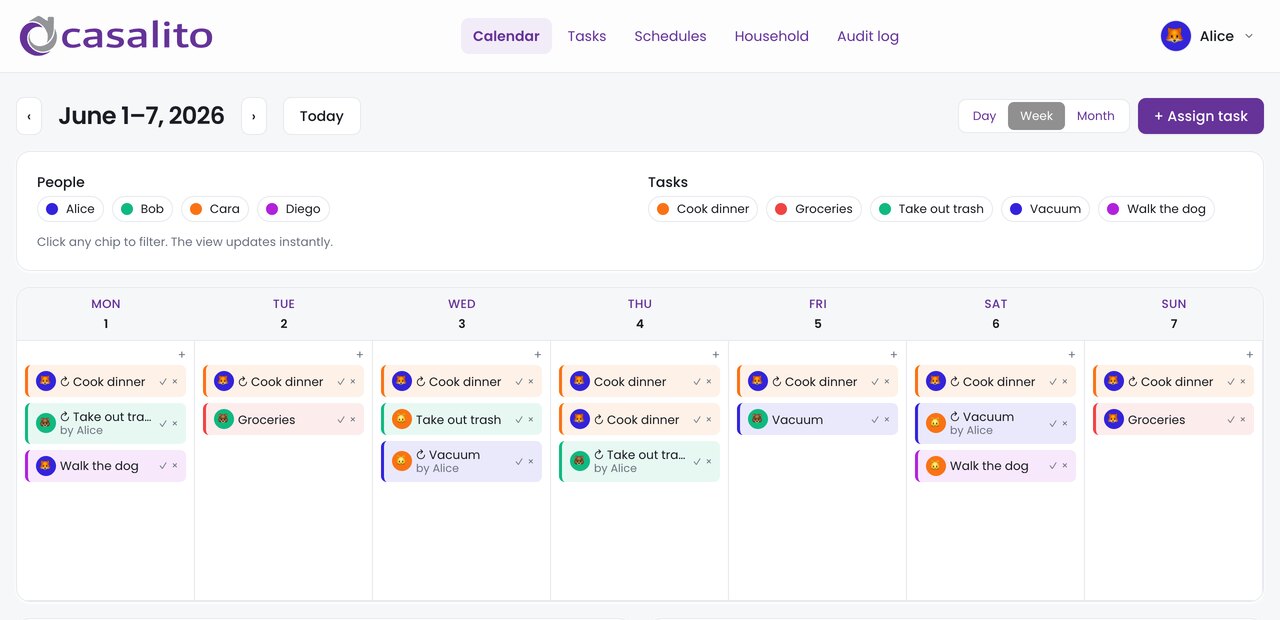The height and width of the screenshot is (620, 1280).
Task: Open Monday Walk the dog card
Action: click(x=106, y=466)
